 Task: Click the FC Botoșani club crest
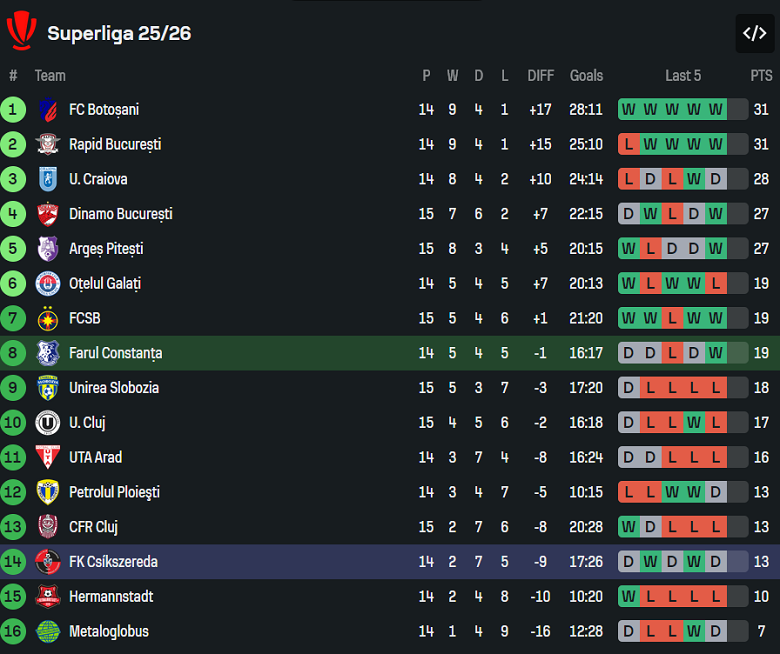(x=47, y=110)
